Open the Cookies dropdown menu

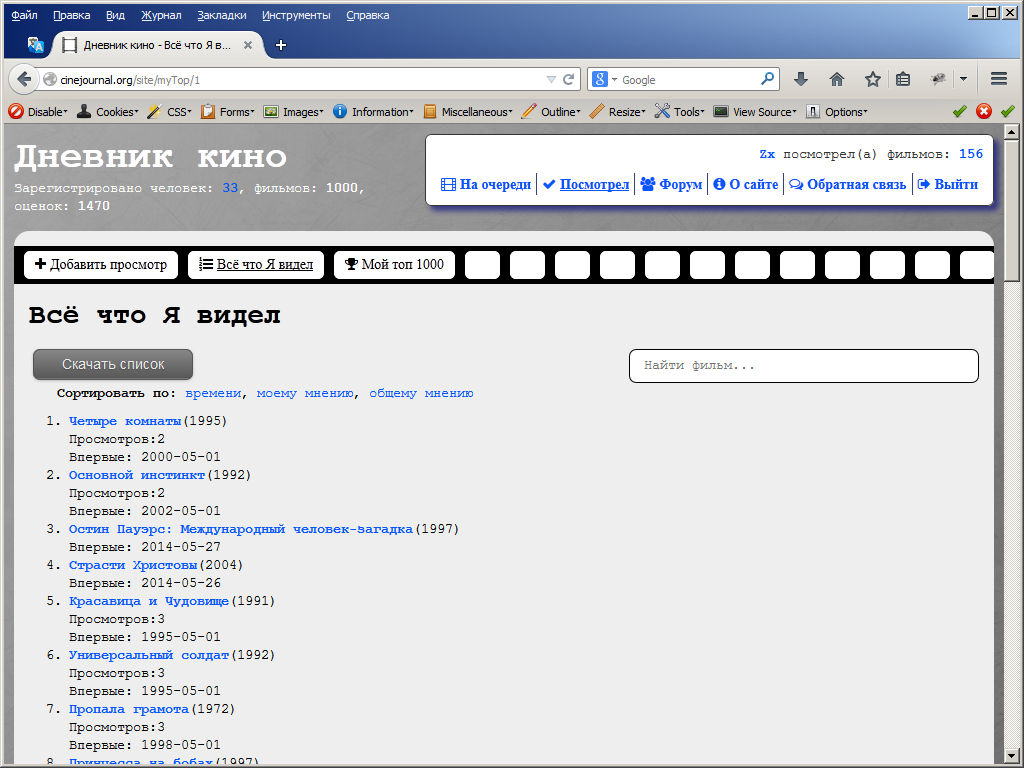(108, 112)
